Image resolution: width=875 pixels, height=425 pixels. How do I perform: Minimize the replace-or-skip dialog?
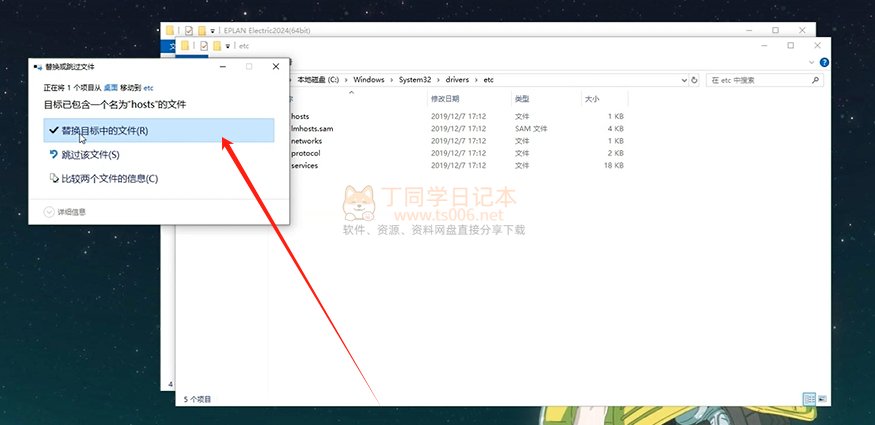223,66
